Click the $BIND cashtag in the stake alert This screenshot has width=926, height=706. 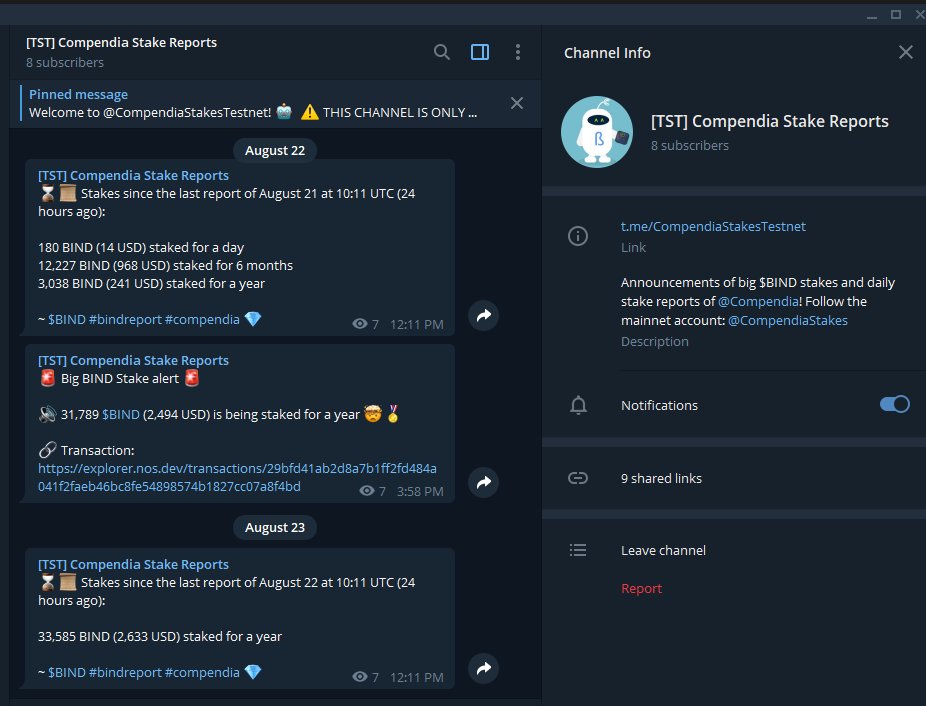point(120,415)
